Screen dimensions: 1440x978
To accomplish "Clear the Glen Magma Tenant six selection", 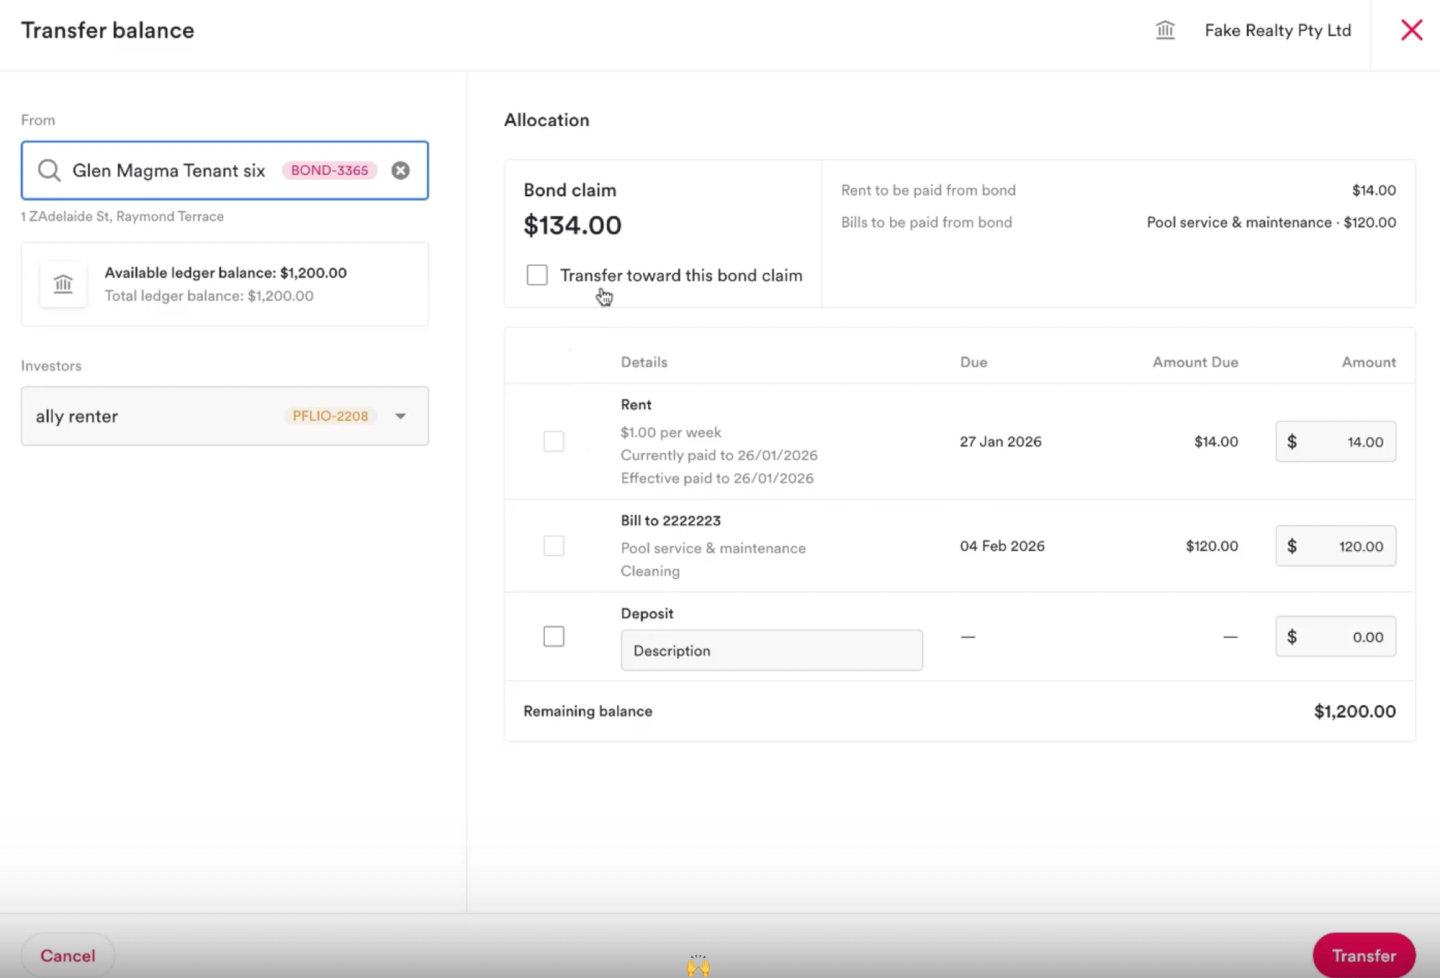I will point(400,170).
